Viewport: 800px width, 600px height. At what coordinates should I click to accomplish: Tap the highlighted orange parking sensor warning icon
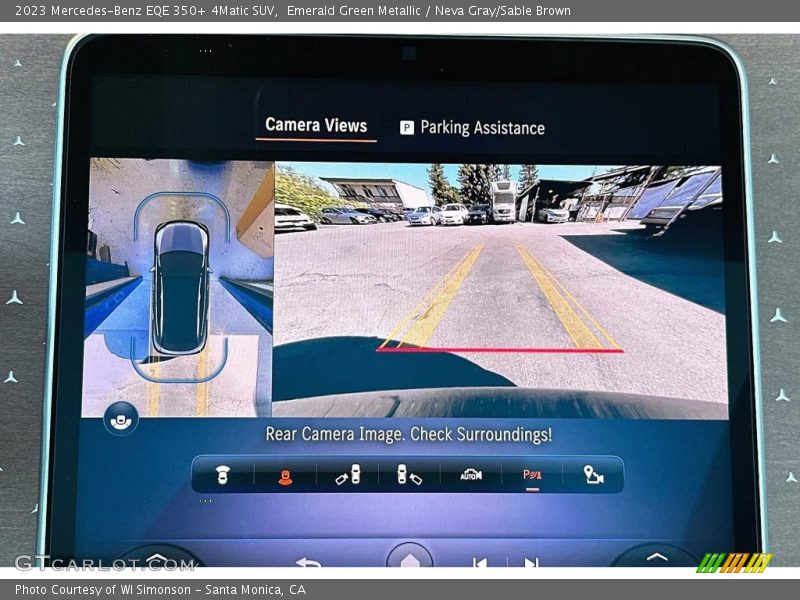tap(286, 477)
